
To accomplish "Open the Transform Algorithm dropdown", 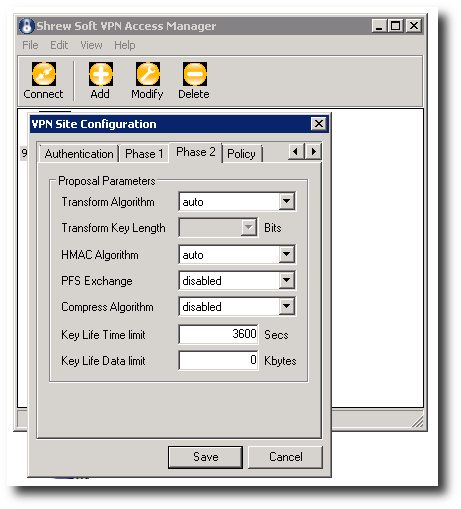I will click(x=286, y=201).
